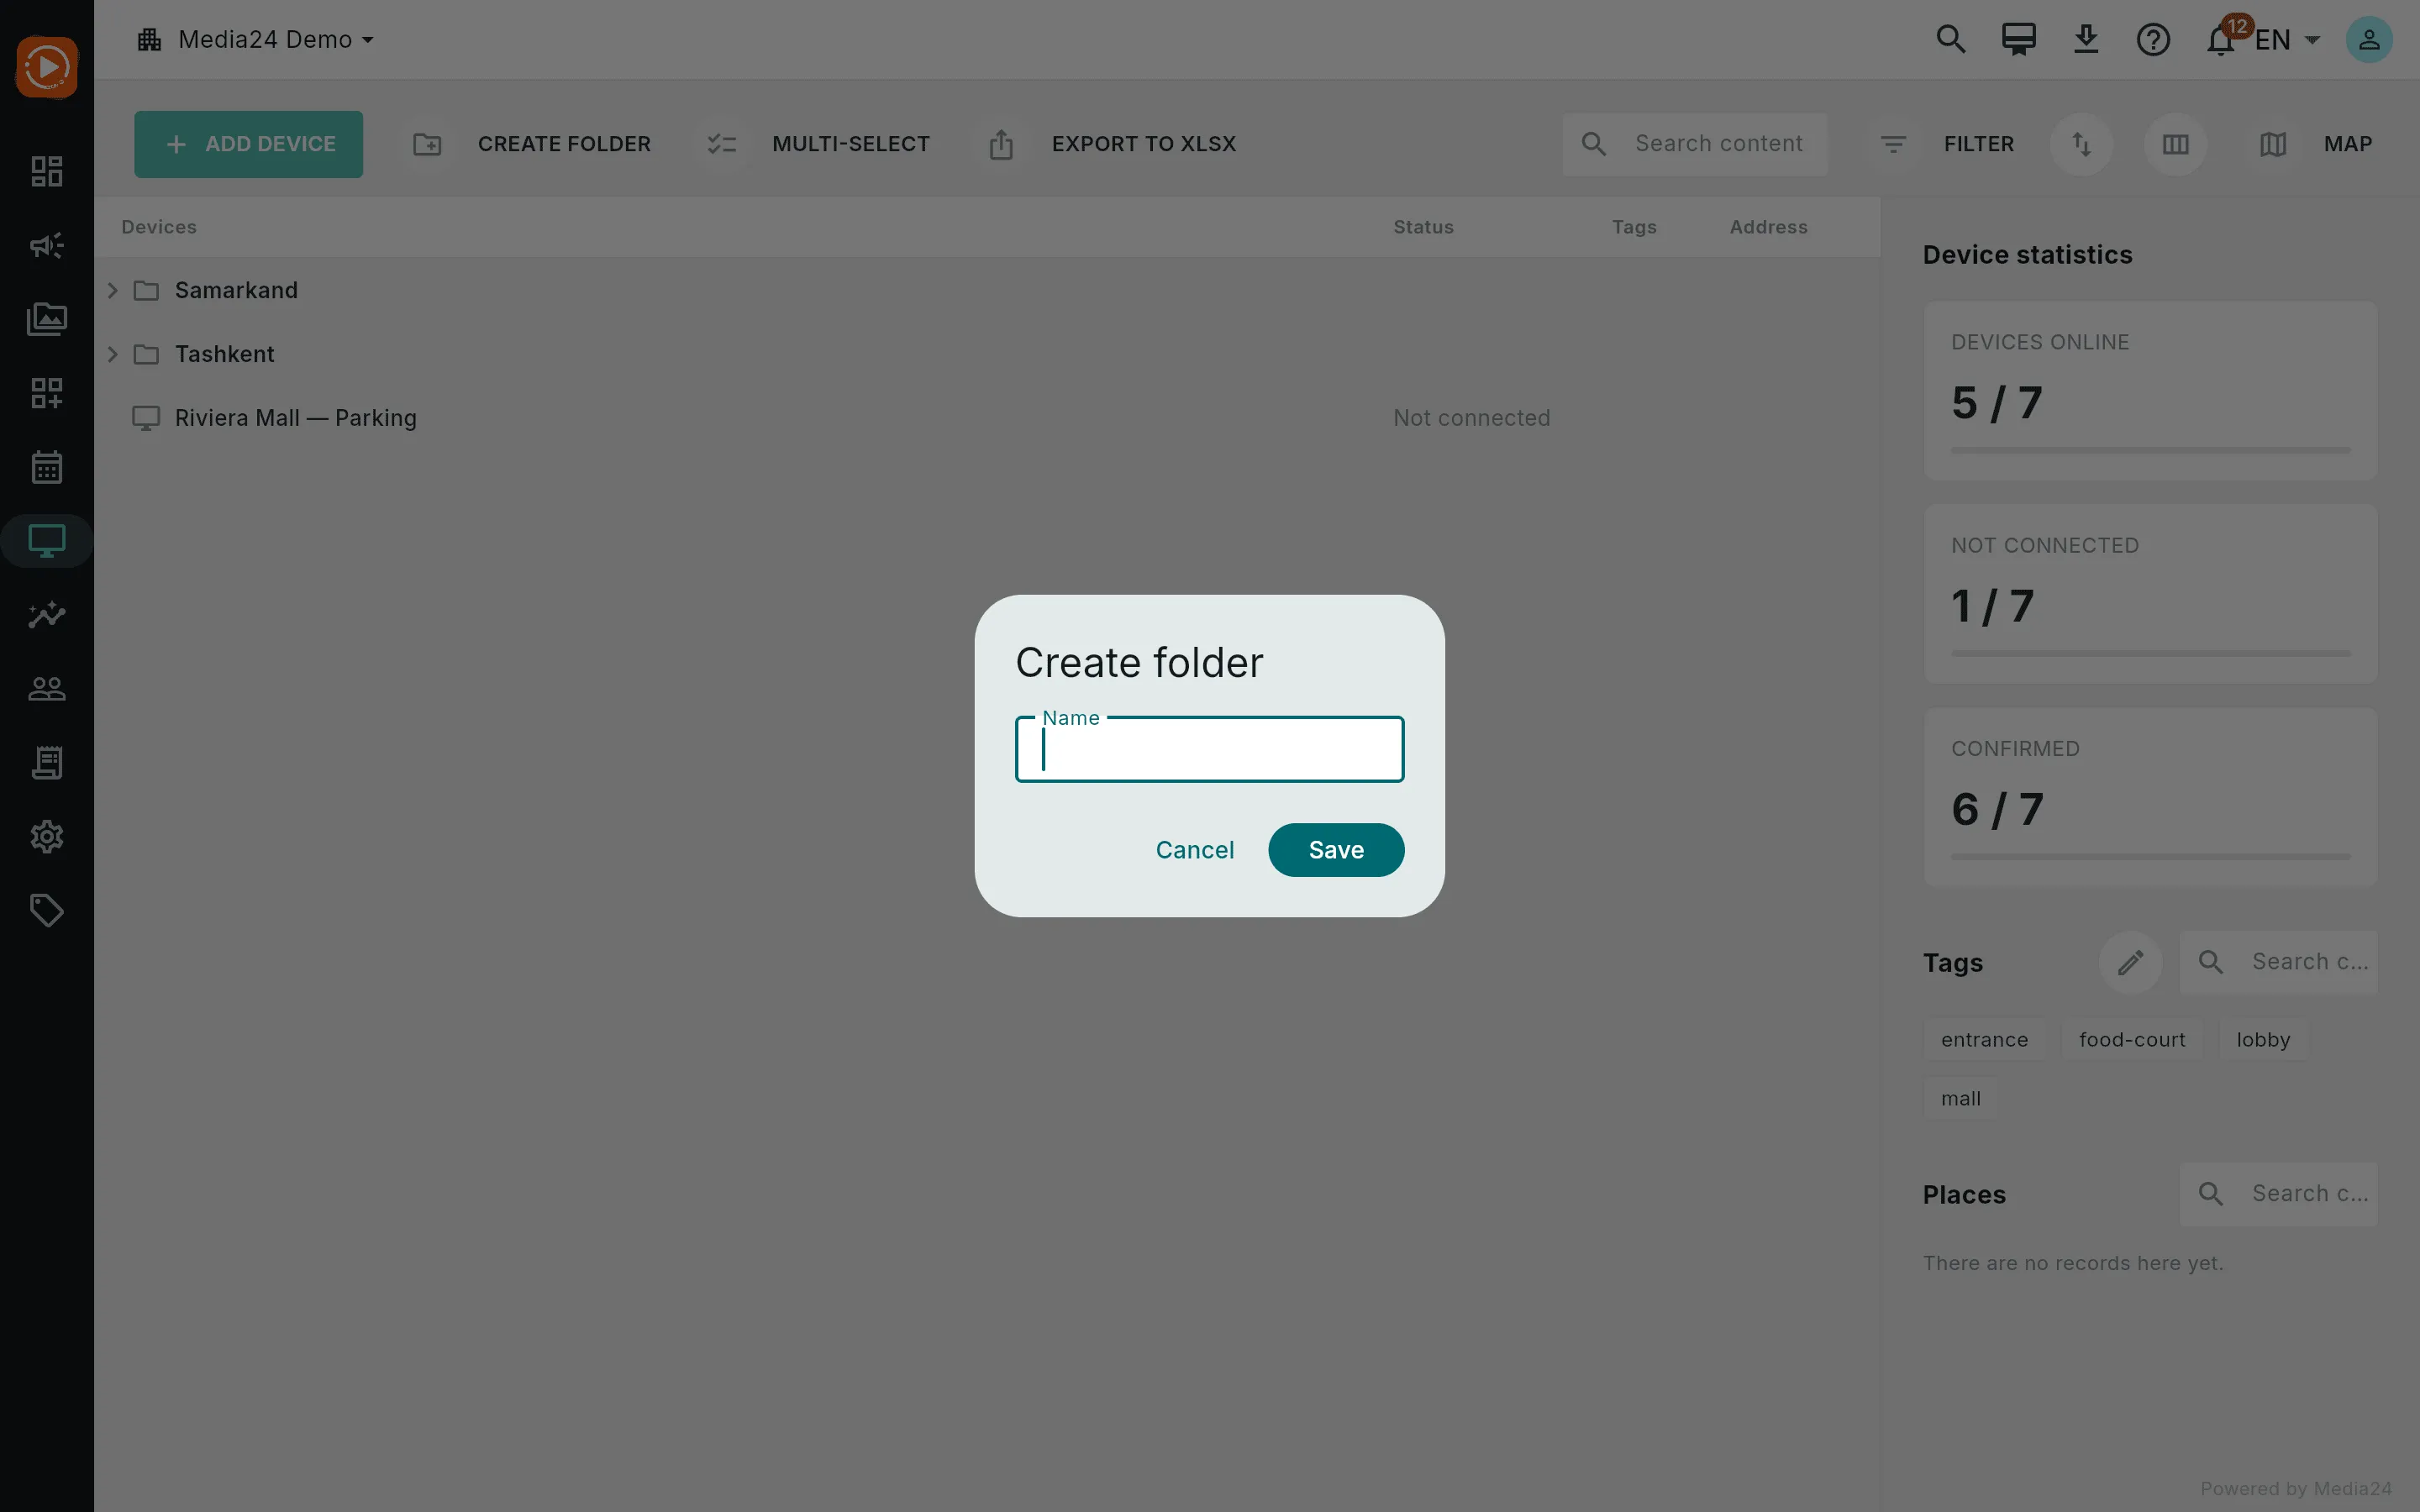Click the main Search content field
Screen dimensions: 2420x1512
pyautogui.click(x=1695, y=144)
